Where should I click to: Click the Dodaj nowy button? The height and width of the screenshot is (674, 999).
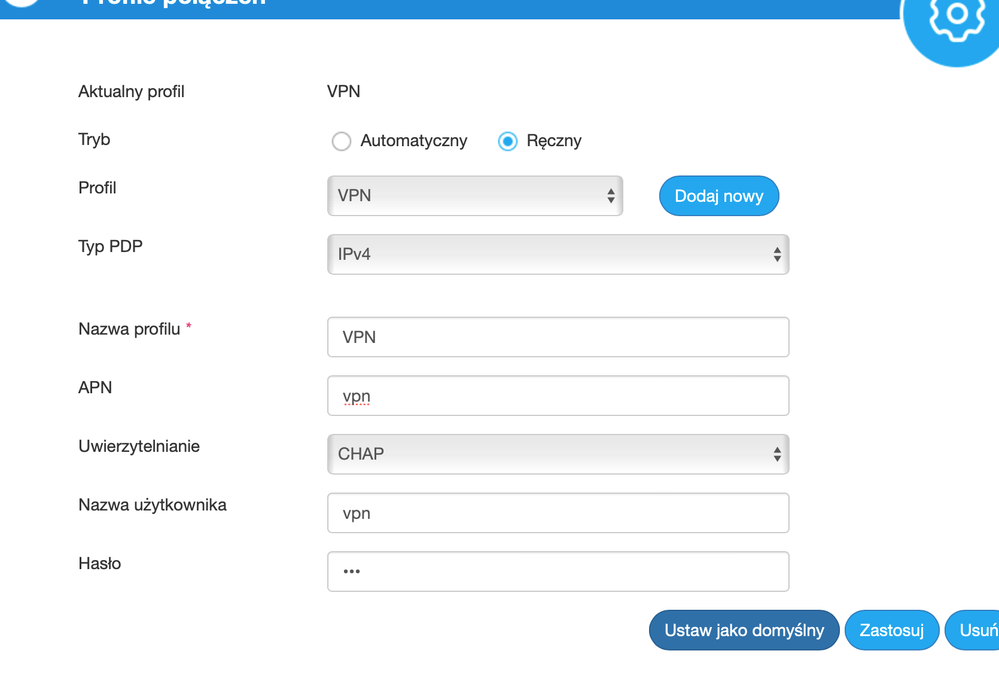coord(719,196)
